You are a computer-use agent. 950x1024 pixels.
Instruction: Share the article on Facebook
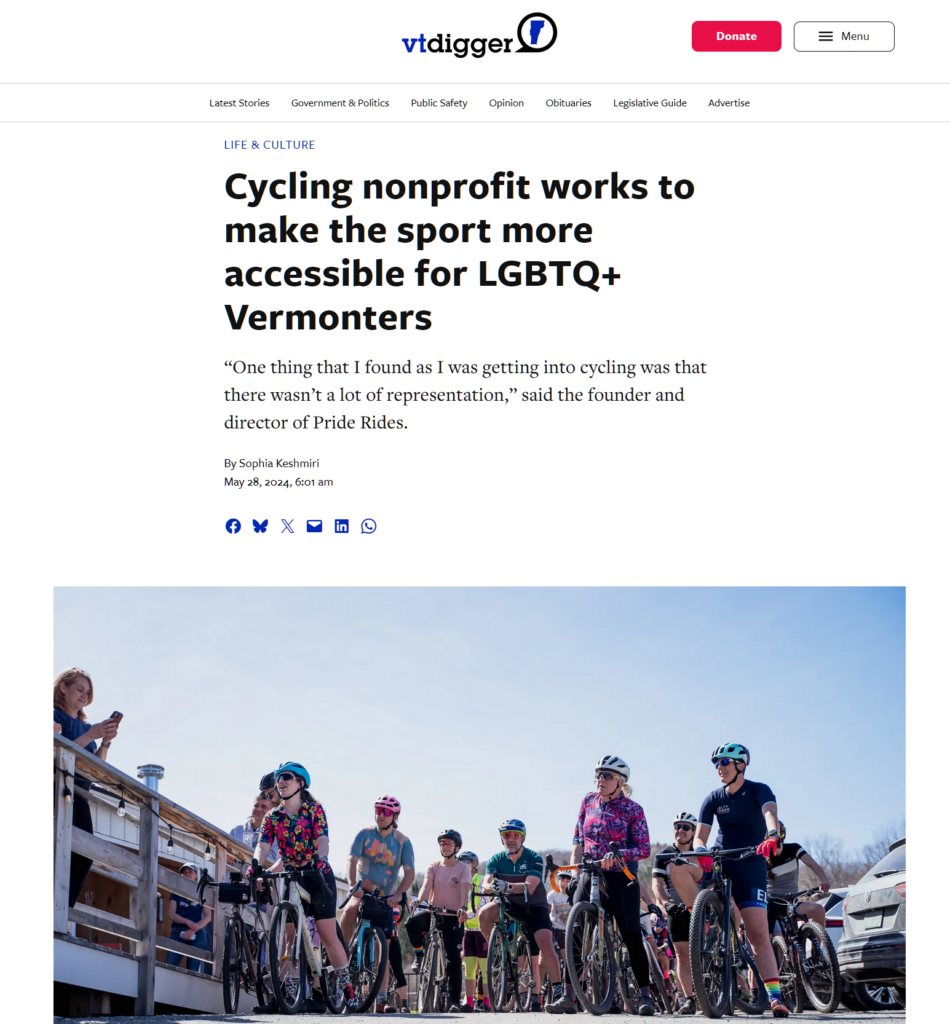tap(233, 526)
